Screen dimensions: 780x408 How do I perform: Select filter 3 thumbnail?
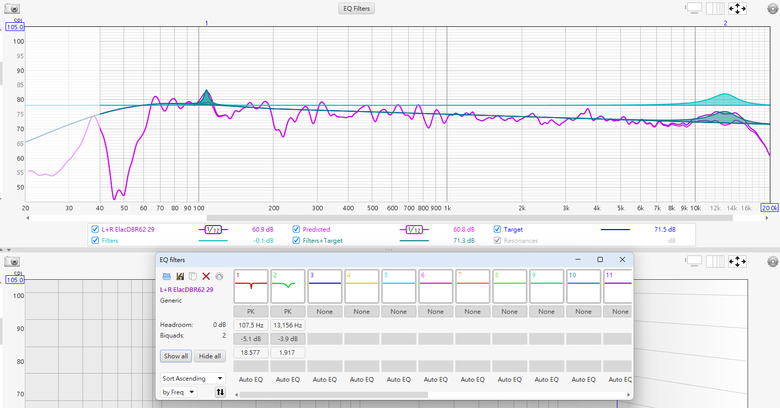click(324, 286)
